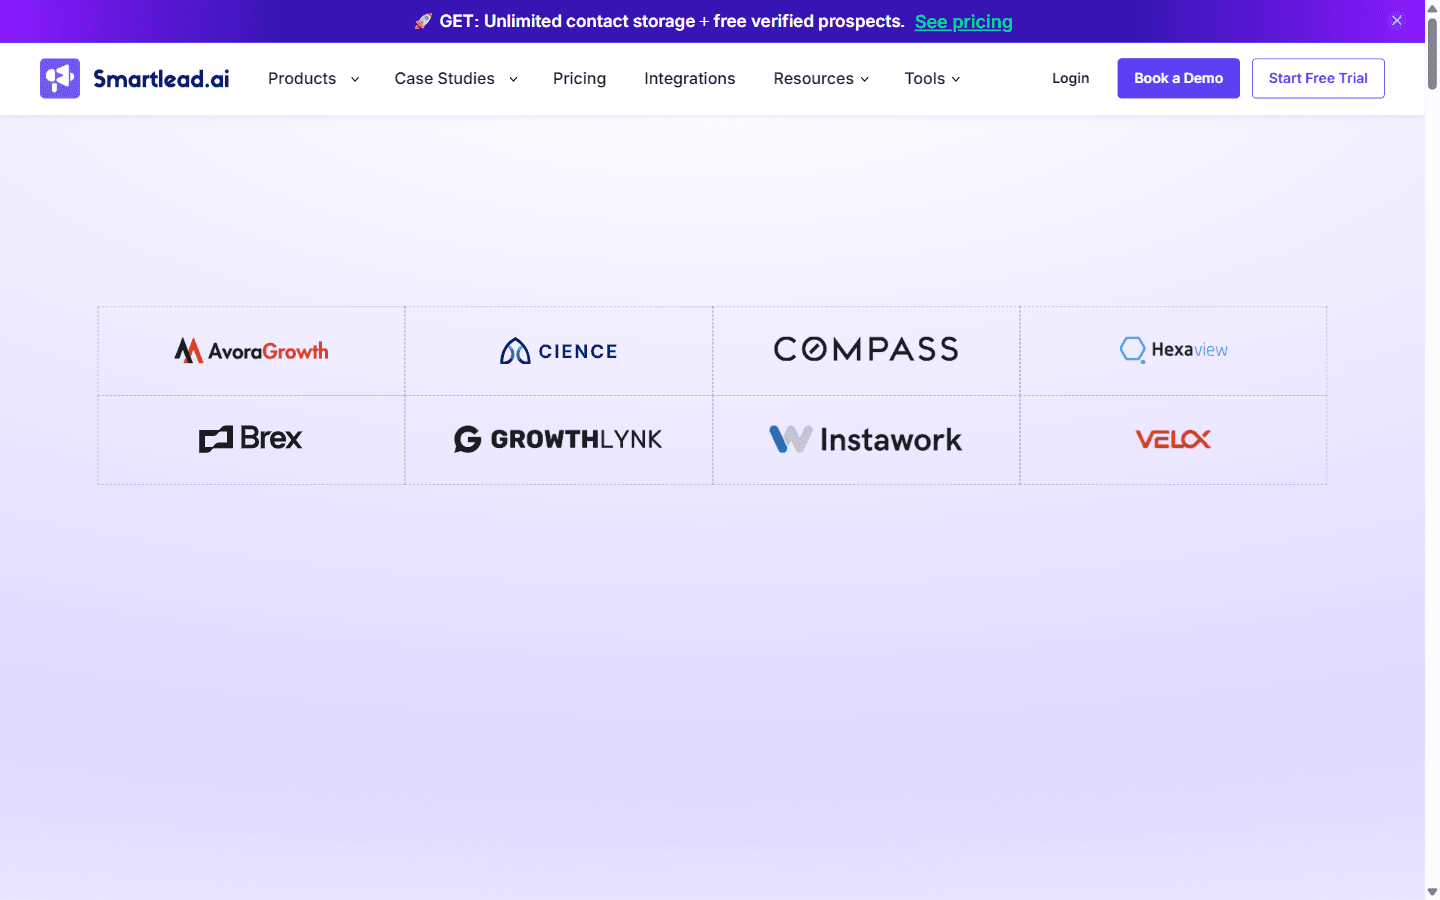Viewport: 1440px width, 900px height.
Task: Click the Book a Demo button
Action: point(1178,78)
